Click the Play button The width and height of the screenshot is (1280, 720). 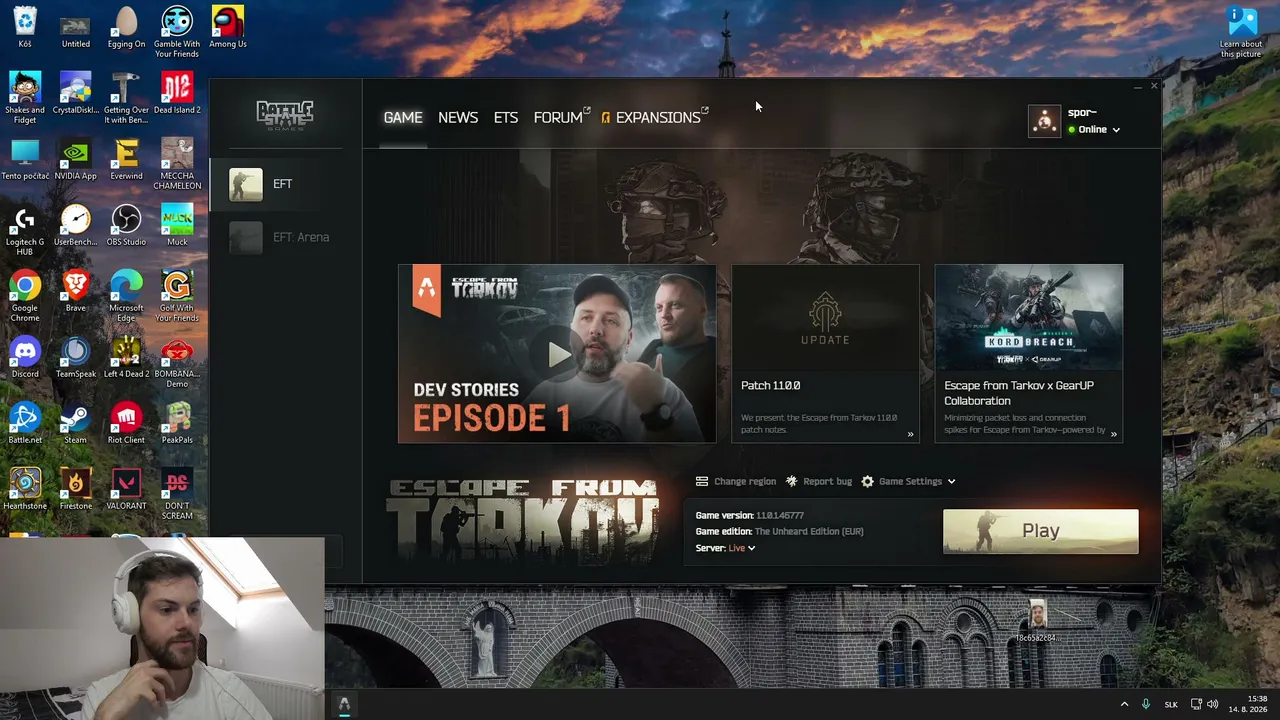(1040, 531)
